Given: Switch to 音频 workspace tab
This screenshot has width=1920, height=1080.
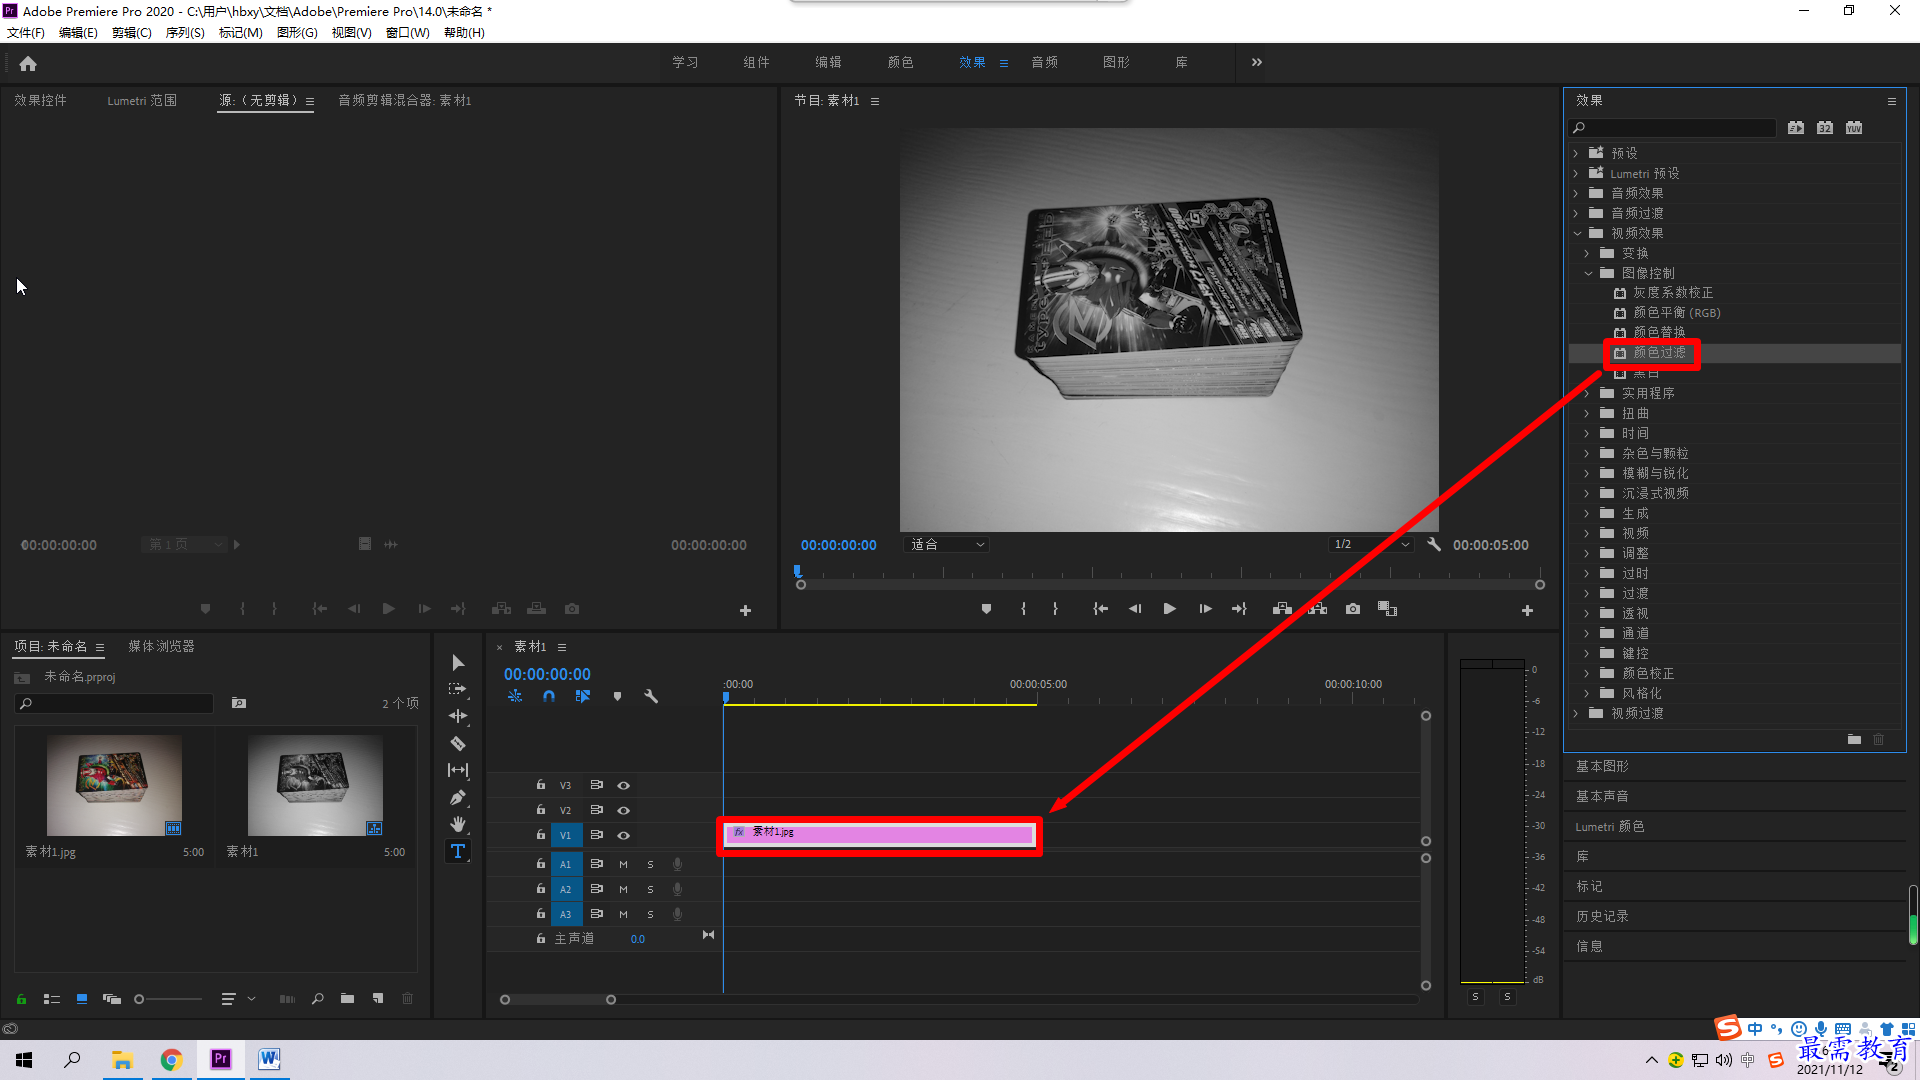Looking at the screenshot, I should 1044,62.
